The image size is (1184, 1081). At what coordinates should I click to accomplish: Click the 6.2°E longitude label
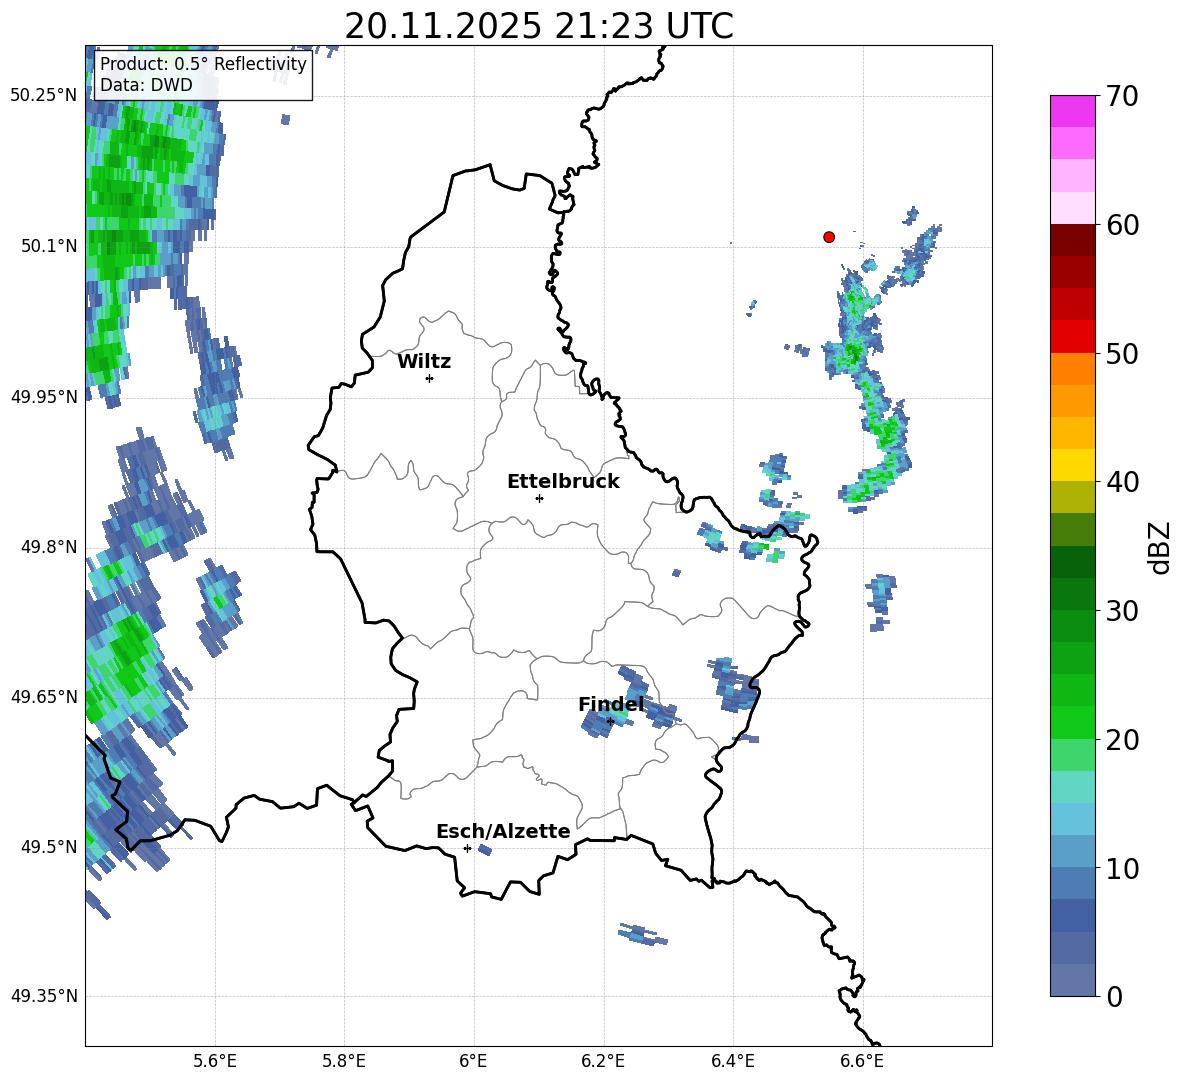(x=603, y=1061)
